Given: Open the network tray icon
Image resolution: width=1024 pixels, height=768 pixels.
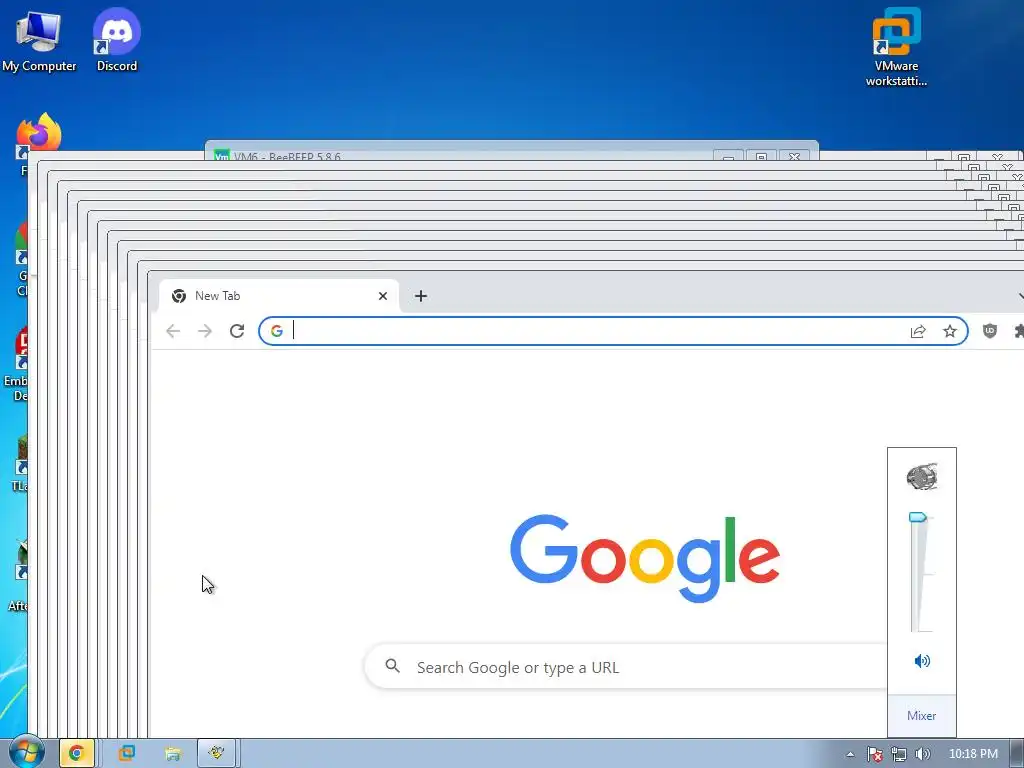Looking at the screenshot, I should pos(899,754).
